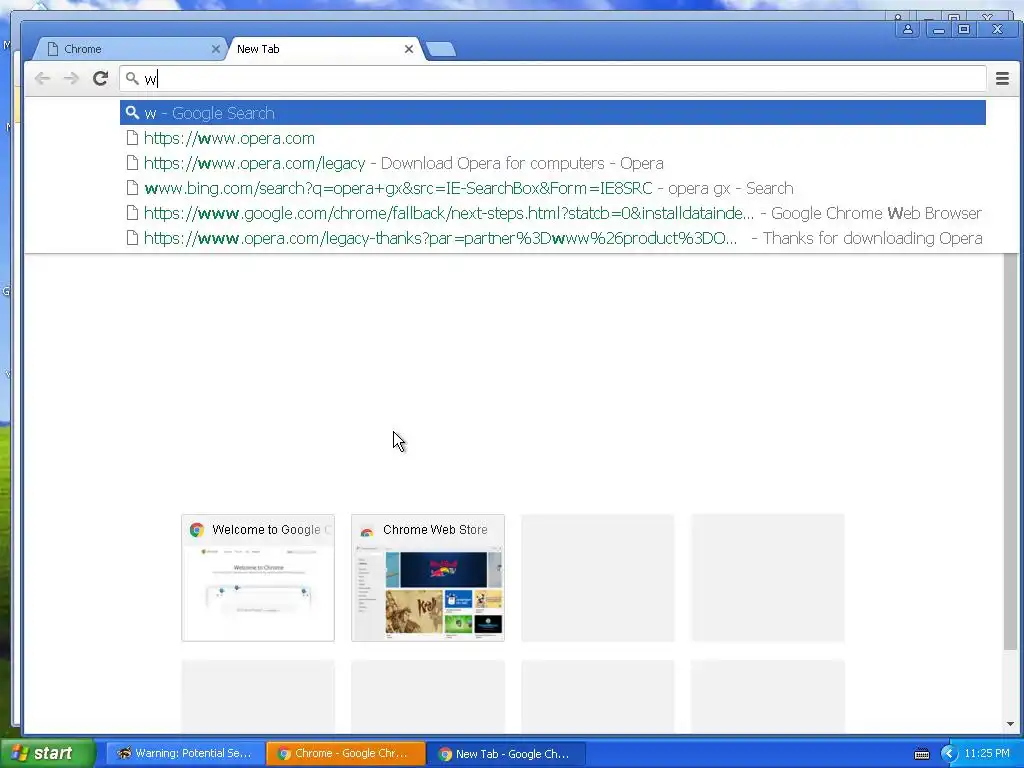The image size is (1024, 768).
Task: Select the https://www.opera.com suggestion
Action: click(552, 138)
